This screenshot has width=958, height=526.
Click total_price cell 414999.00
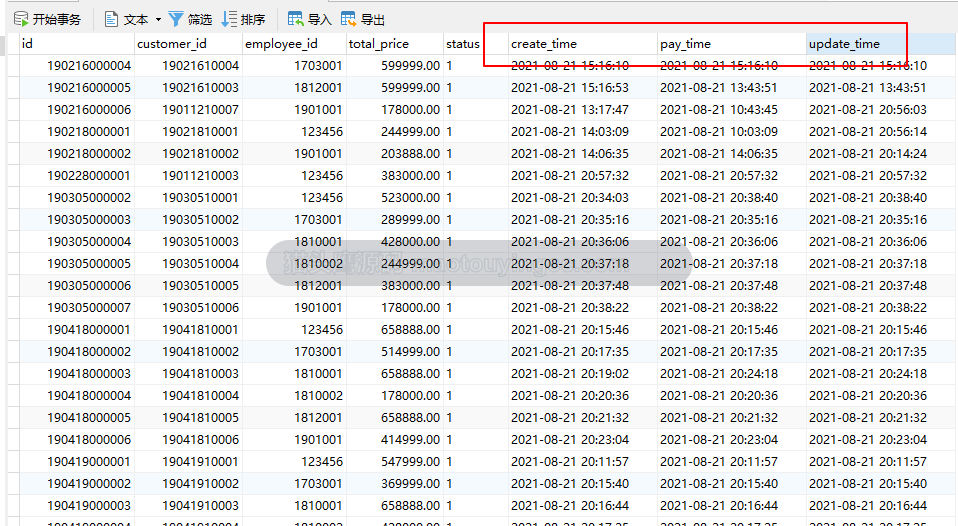tap(395, 440)
